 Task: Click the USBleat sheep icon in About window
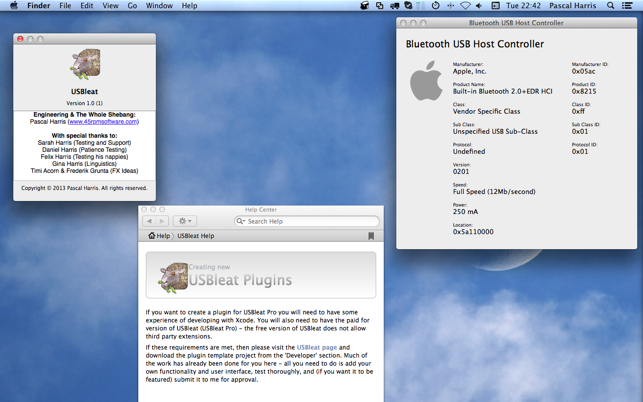coord(85,64)
